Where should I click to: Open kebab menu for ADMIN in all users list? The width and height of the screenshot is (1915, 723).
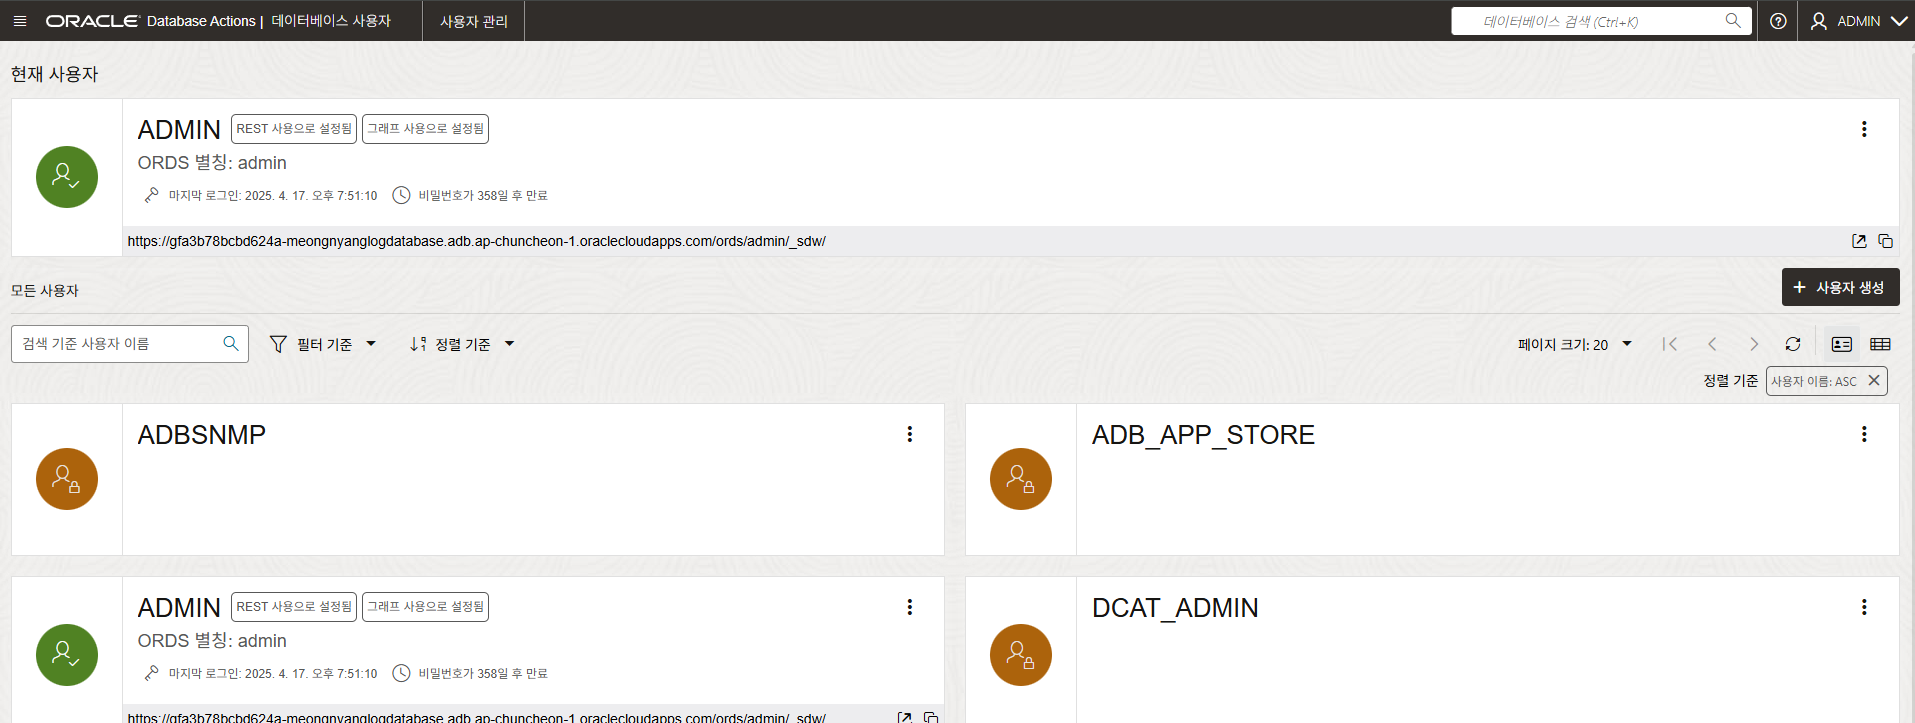[x=910, y=607]
